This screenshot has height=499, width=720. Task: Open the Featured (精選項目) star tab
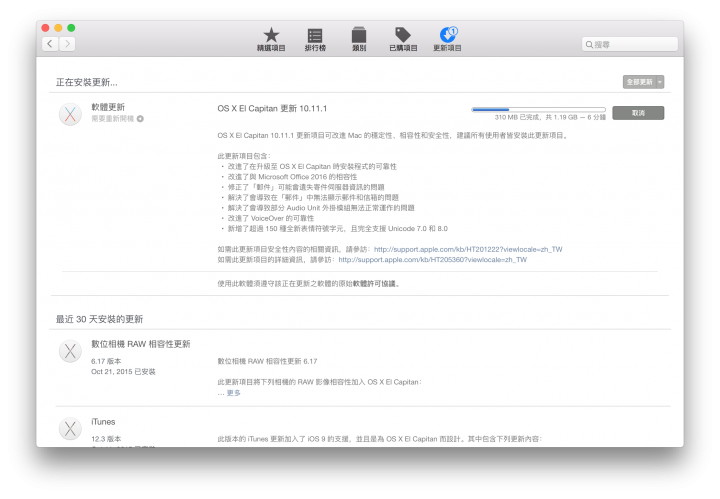[x=271, y=39]
